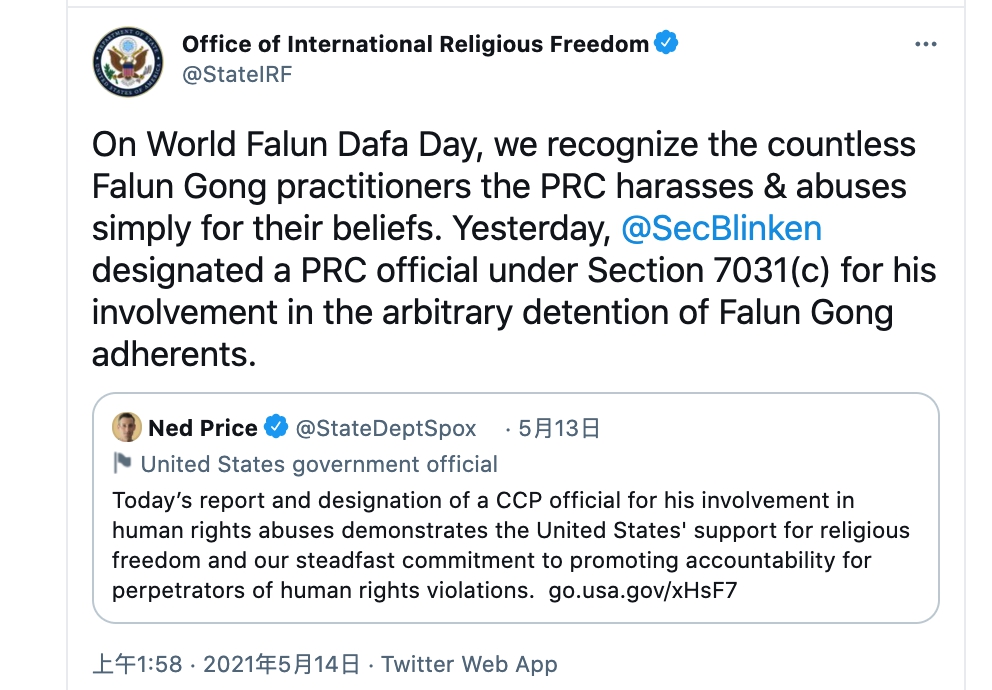The image size is (992, 690).
Task: Click Ned Price's blue verified checkmark
Action: (x=275, y=428)
